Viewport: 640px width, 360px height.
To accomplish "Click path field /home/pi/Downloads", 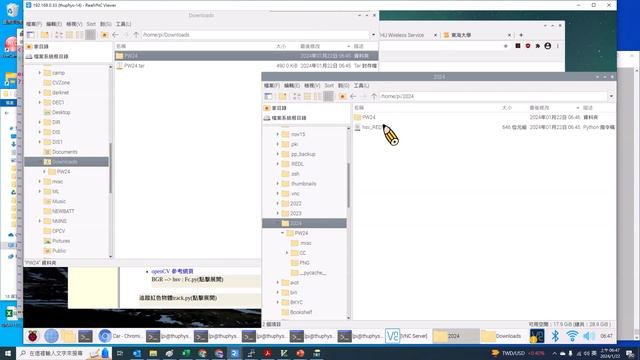I will click(256, 35).
